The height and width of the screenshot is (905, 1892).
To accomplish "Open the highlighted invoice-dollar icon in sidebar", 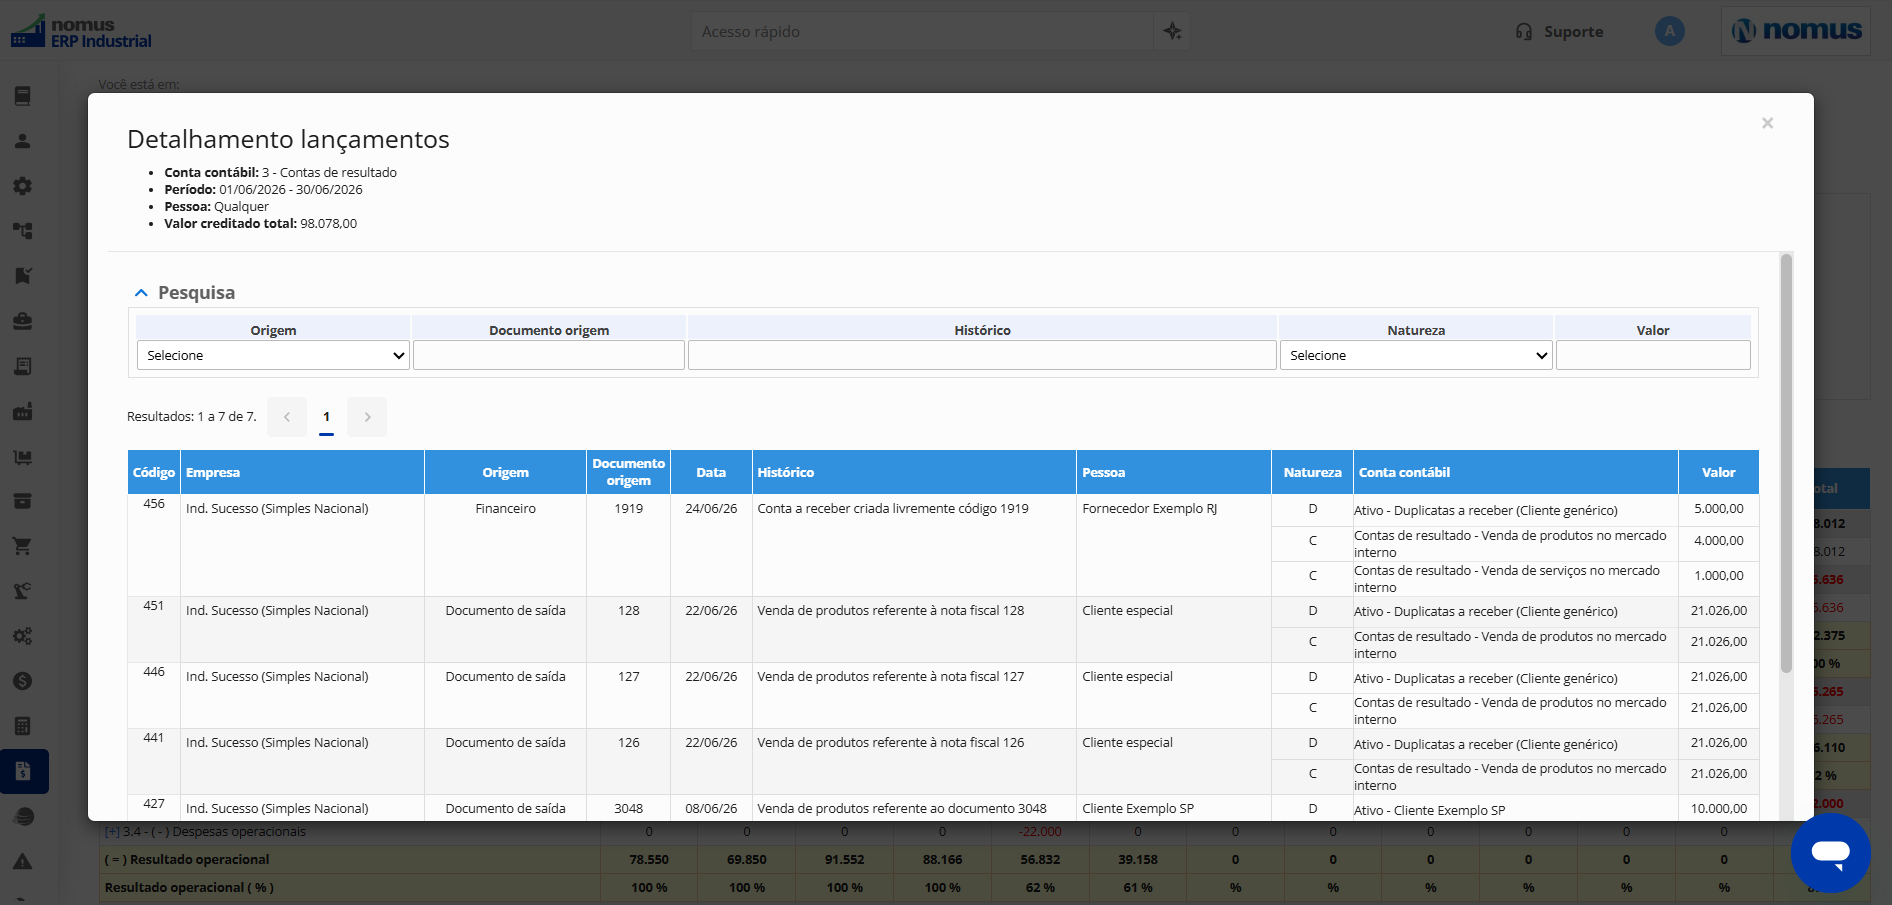I will coord(24,771).
